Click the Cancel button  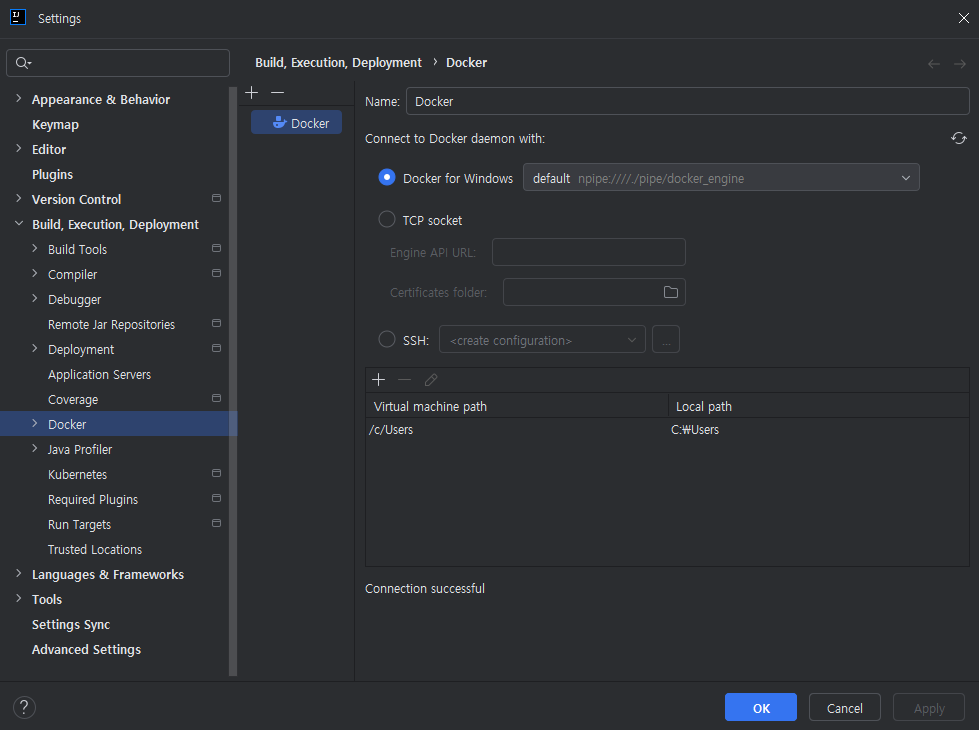point(845,708)
